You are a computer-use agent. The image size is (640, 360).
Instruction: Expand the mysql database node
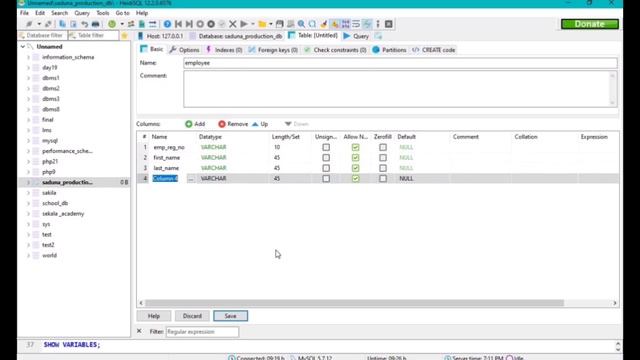coord(29,141)
